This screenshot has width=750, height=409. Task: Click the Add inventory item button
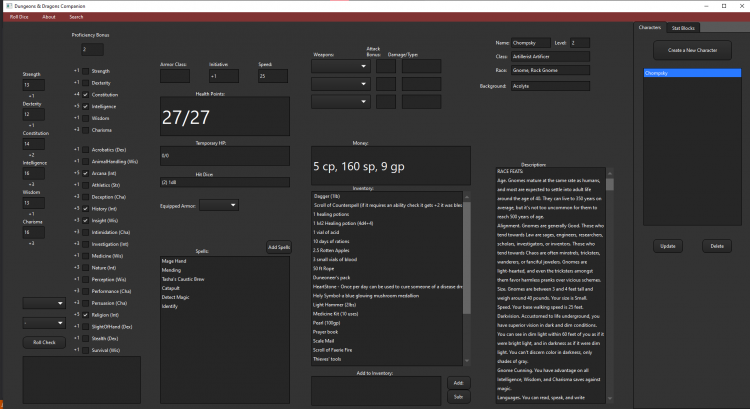pyautogui.click(x=457, y=383)
